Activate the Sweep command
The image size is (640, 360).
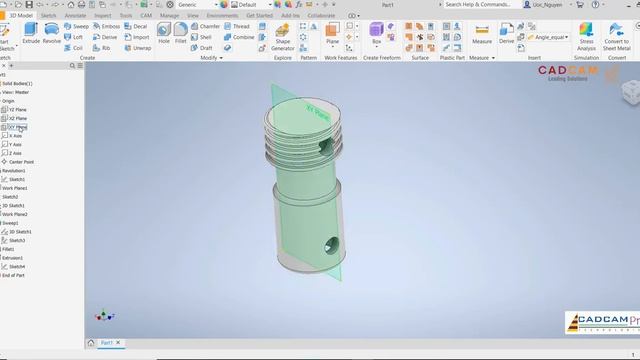pos(76,26)
